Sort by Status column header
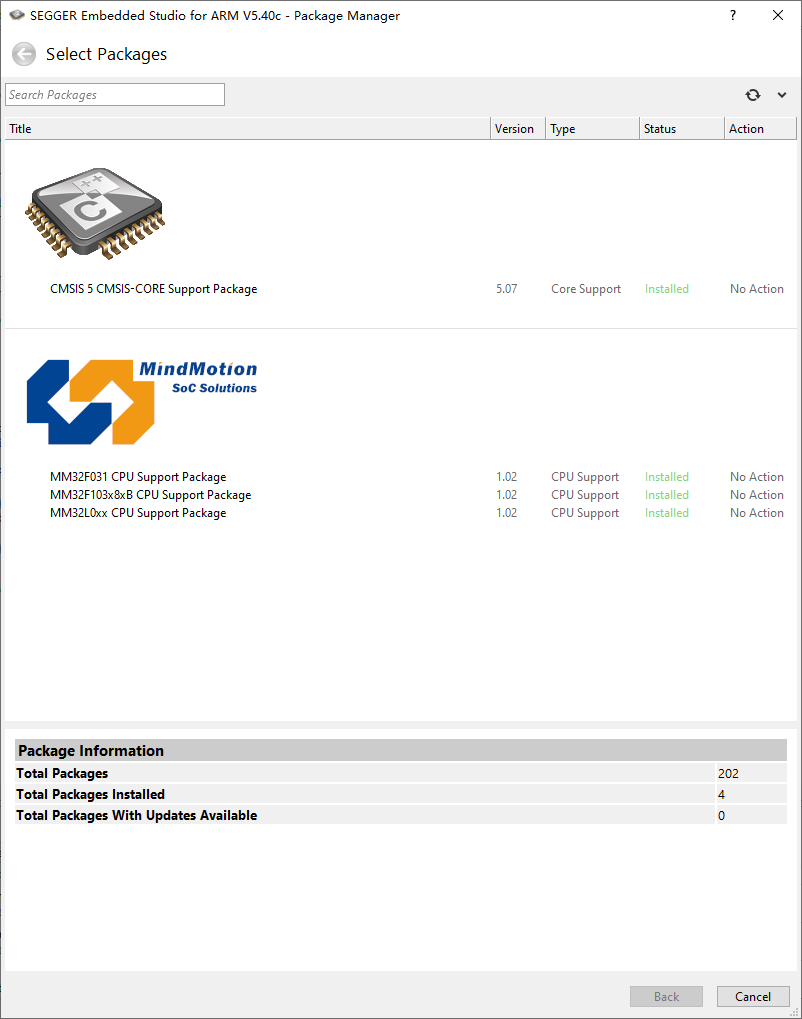The image size is (802, 1019). pos(682,129)
